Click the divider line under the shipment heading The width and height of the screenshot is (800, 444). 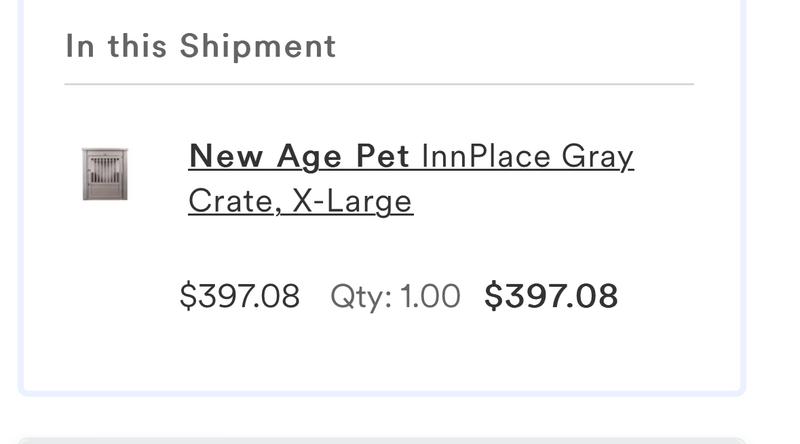(x=378, y=85)
